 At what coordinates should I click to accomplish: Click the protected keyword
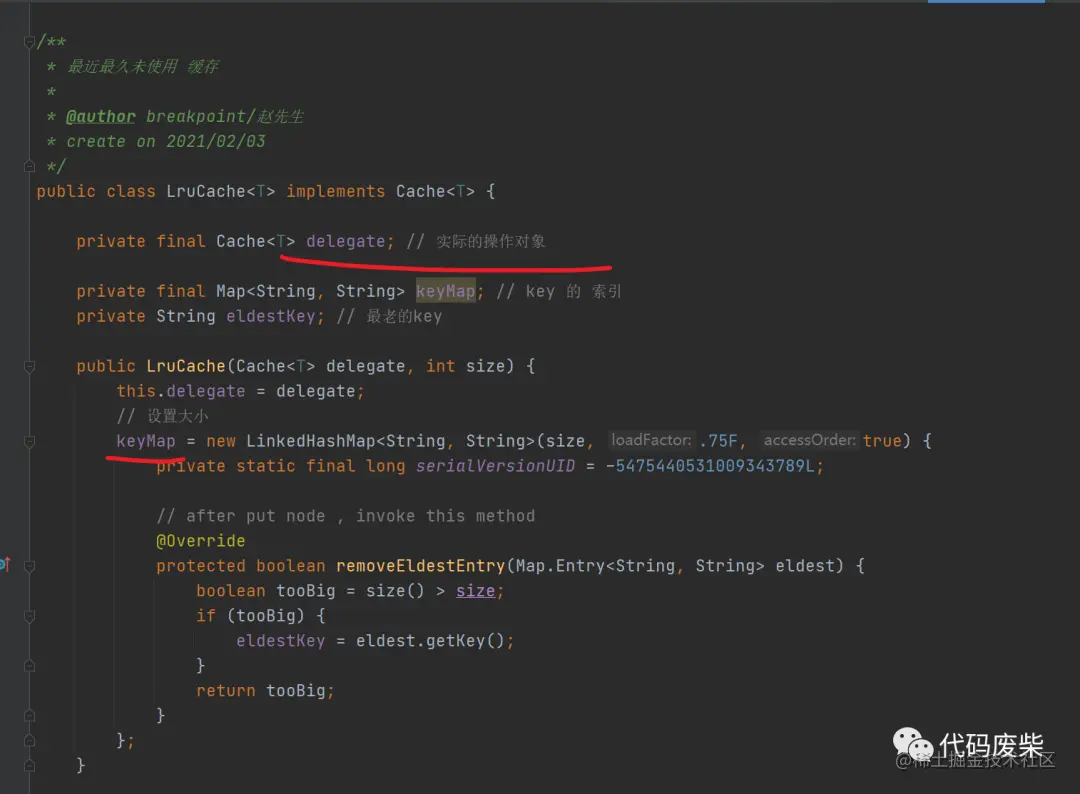[x=200, y=566]
